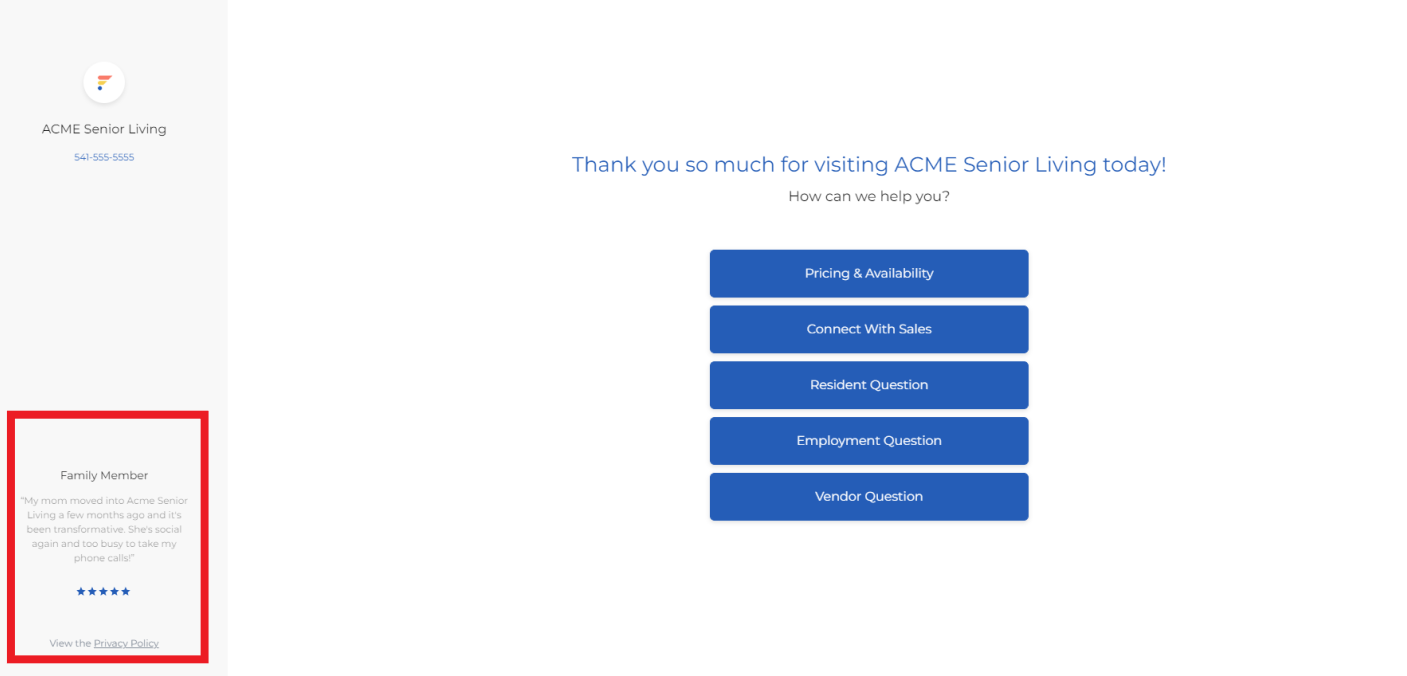This screenshot has height=676, width=1407.
Task: Click the 'View the' text beside Privacy Policy
Action: [70, 643]
